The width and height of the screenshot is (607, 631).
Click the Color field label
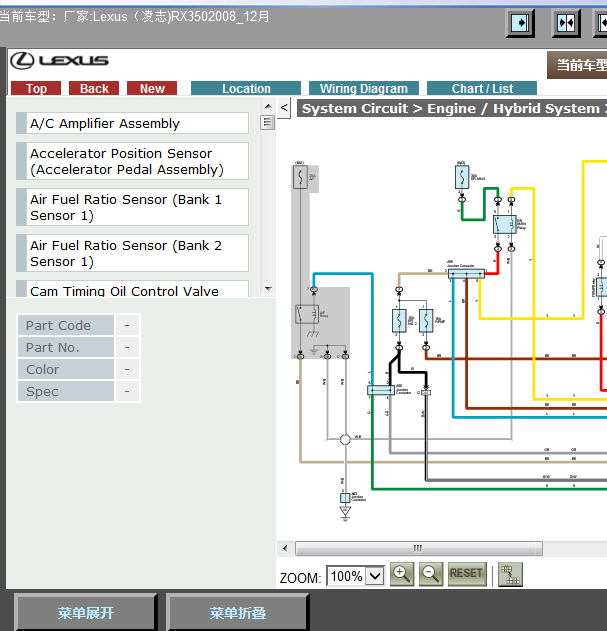click(x=66, y=369)
